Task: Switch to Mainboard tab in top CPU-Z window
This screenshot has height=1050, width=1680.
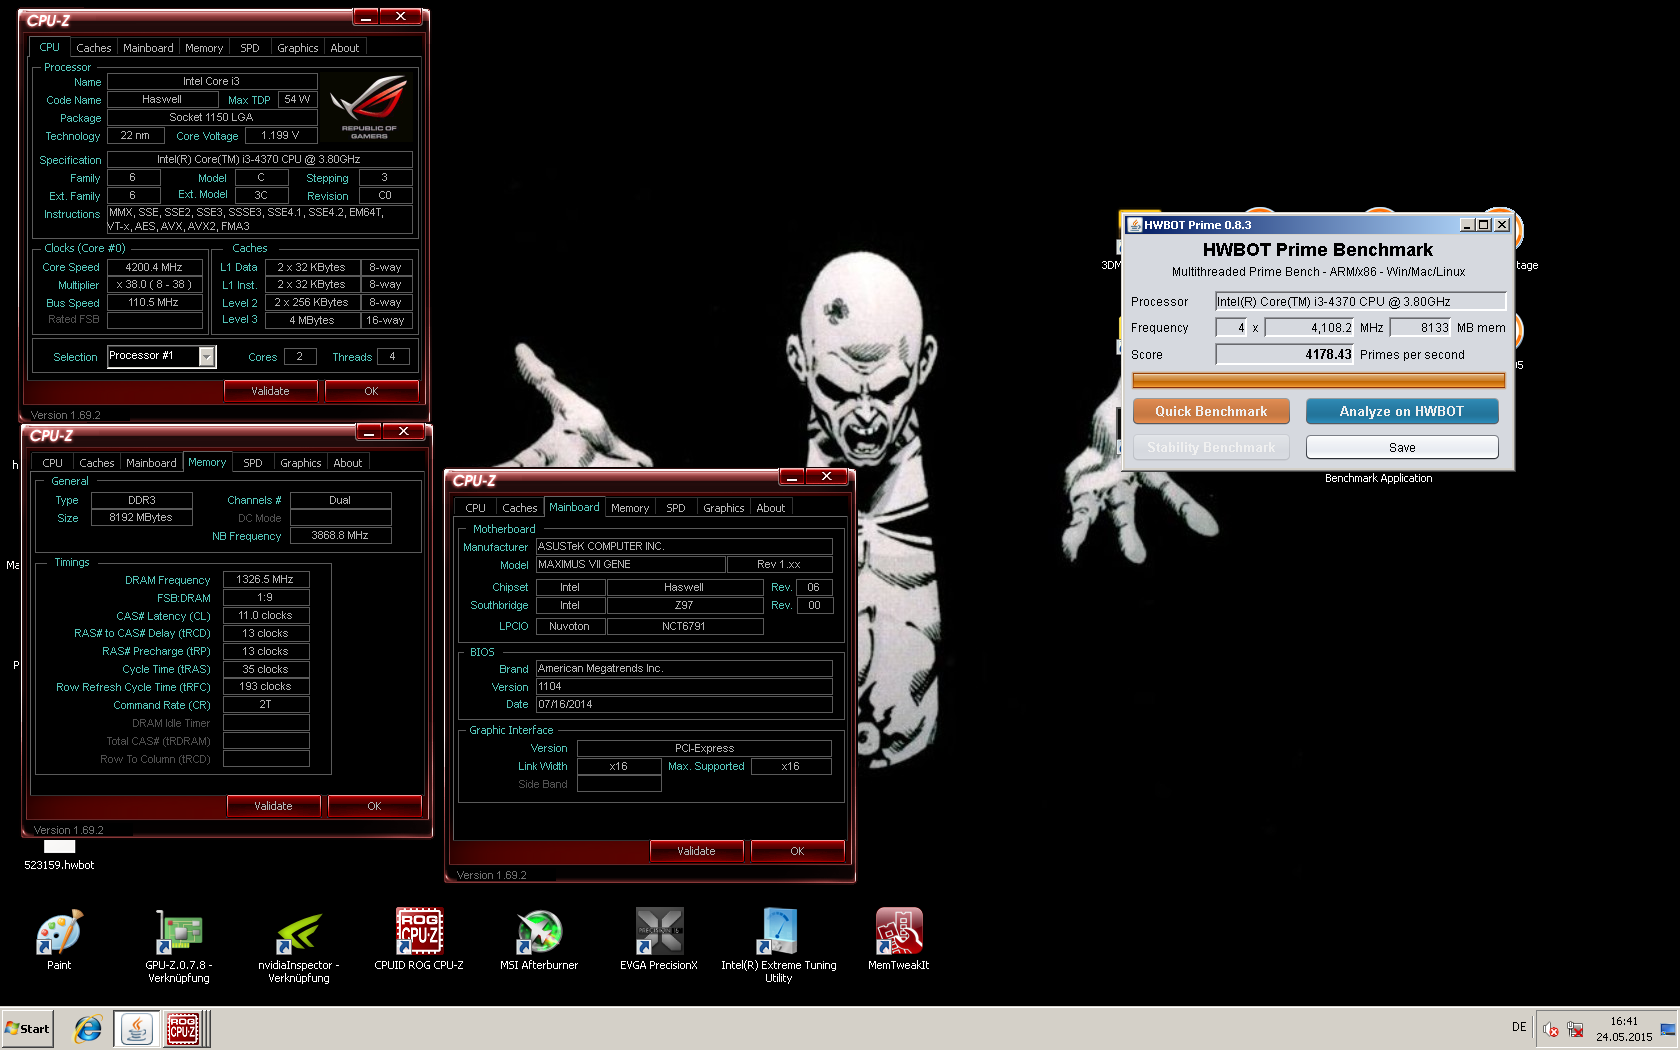Action: click(148, 48)
